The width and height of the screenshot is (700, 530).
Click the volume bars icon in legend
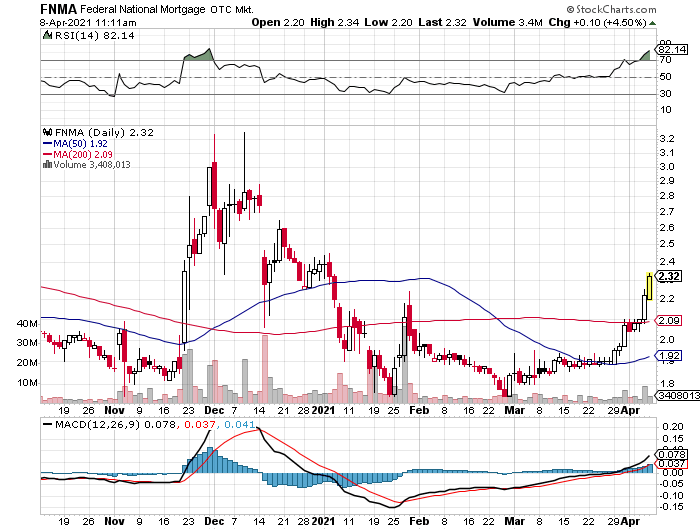(x=47, y=164)
